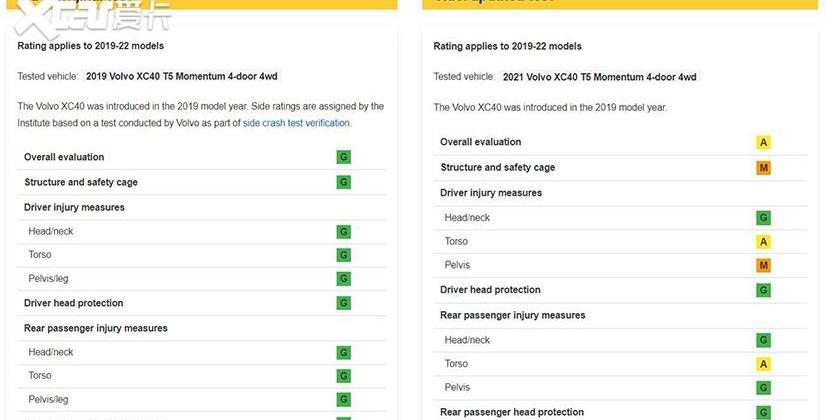Viewport: 826px width, 420px height.
Task: Click the left driver Pelvis/leg G badge
Action: [343, 278]
